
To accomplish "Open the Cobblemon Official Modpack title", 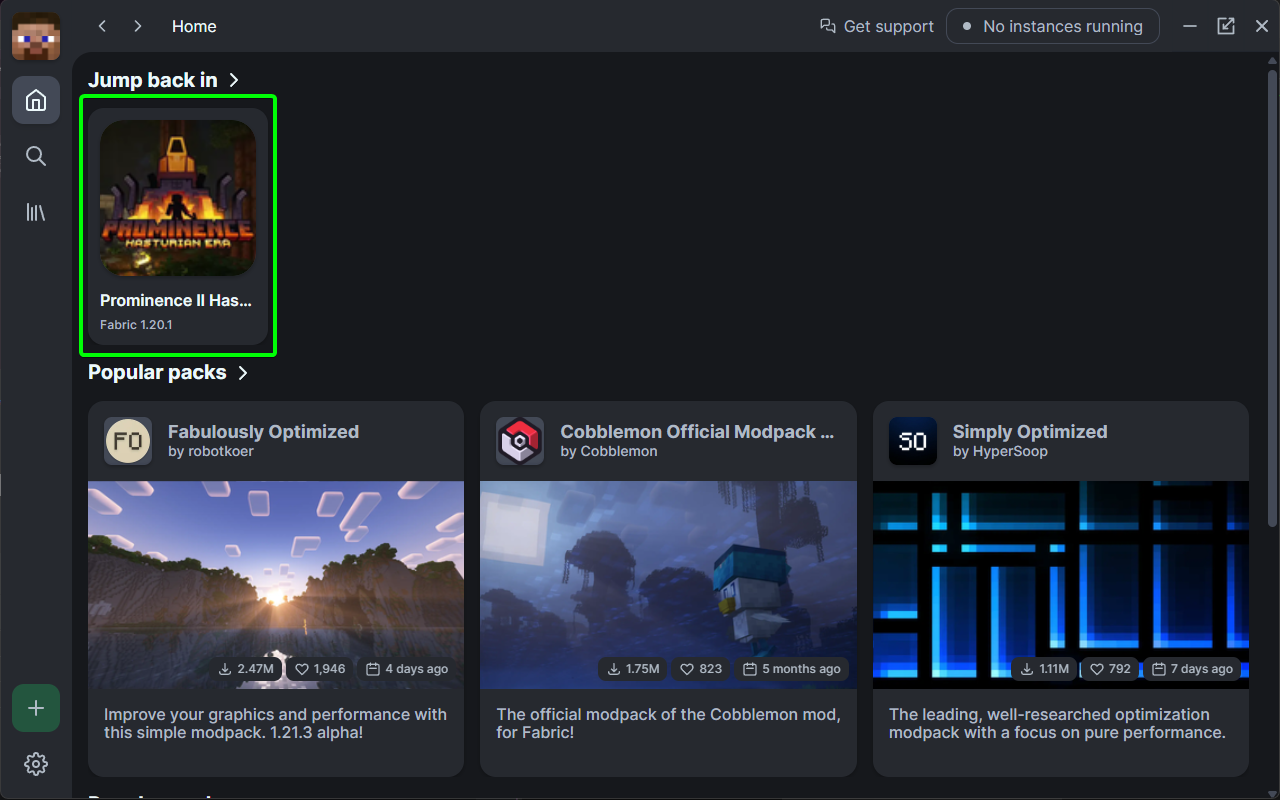I will [x=697, y=432].
